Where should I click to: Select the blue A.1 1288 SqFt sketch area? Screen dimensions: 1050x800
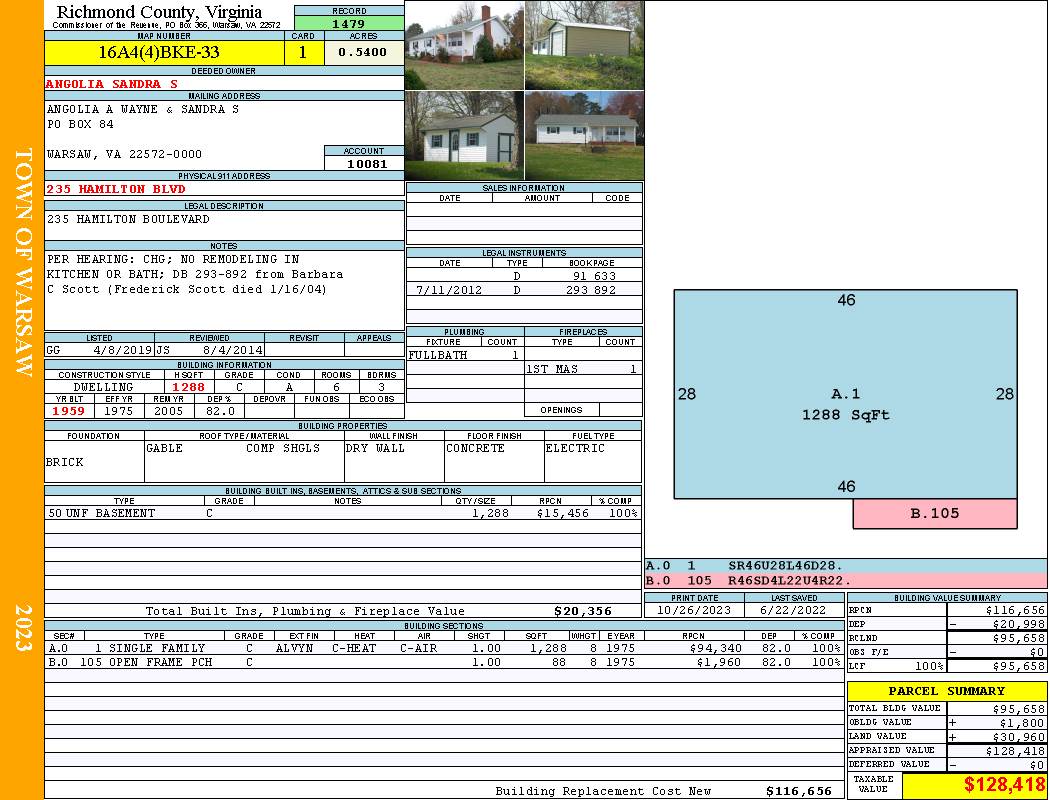click(845, 394)
